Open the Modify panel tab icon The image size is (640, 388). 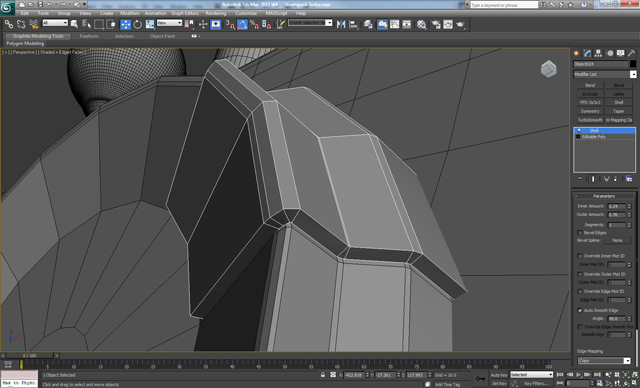pyautogui.click(x=587, y=53)
